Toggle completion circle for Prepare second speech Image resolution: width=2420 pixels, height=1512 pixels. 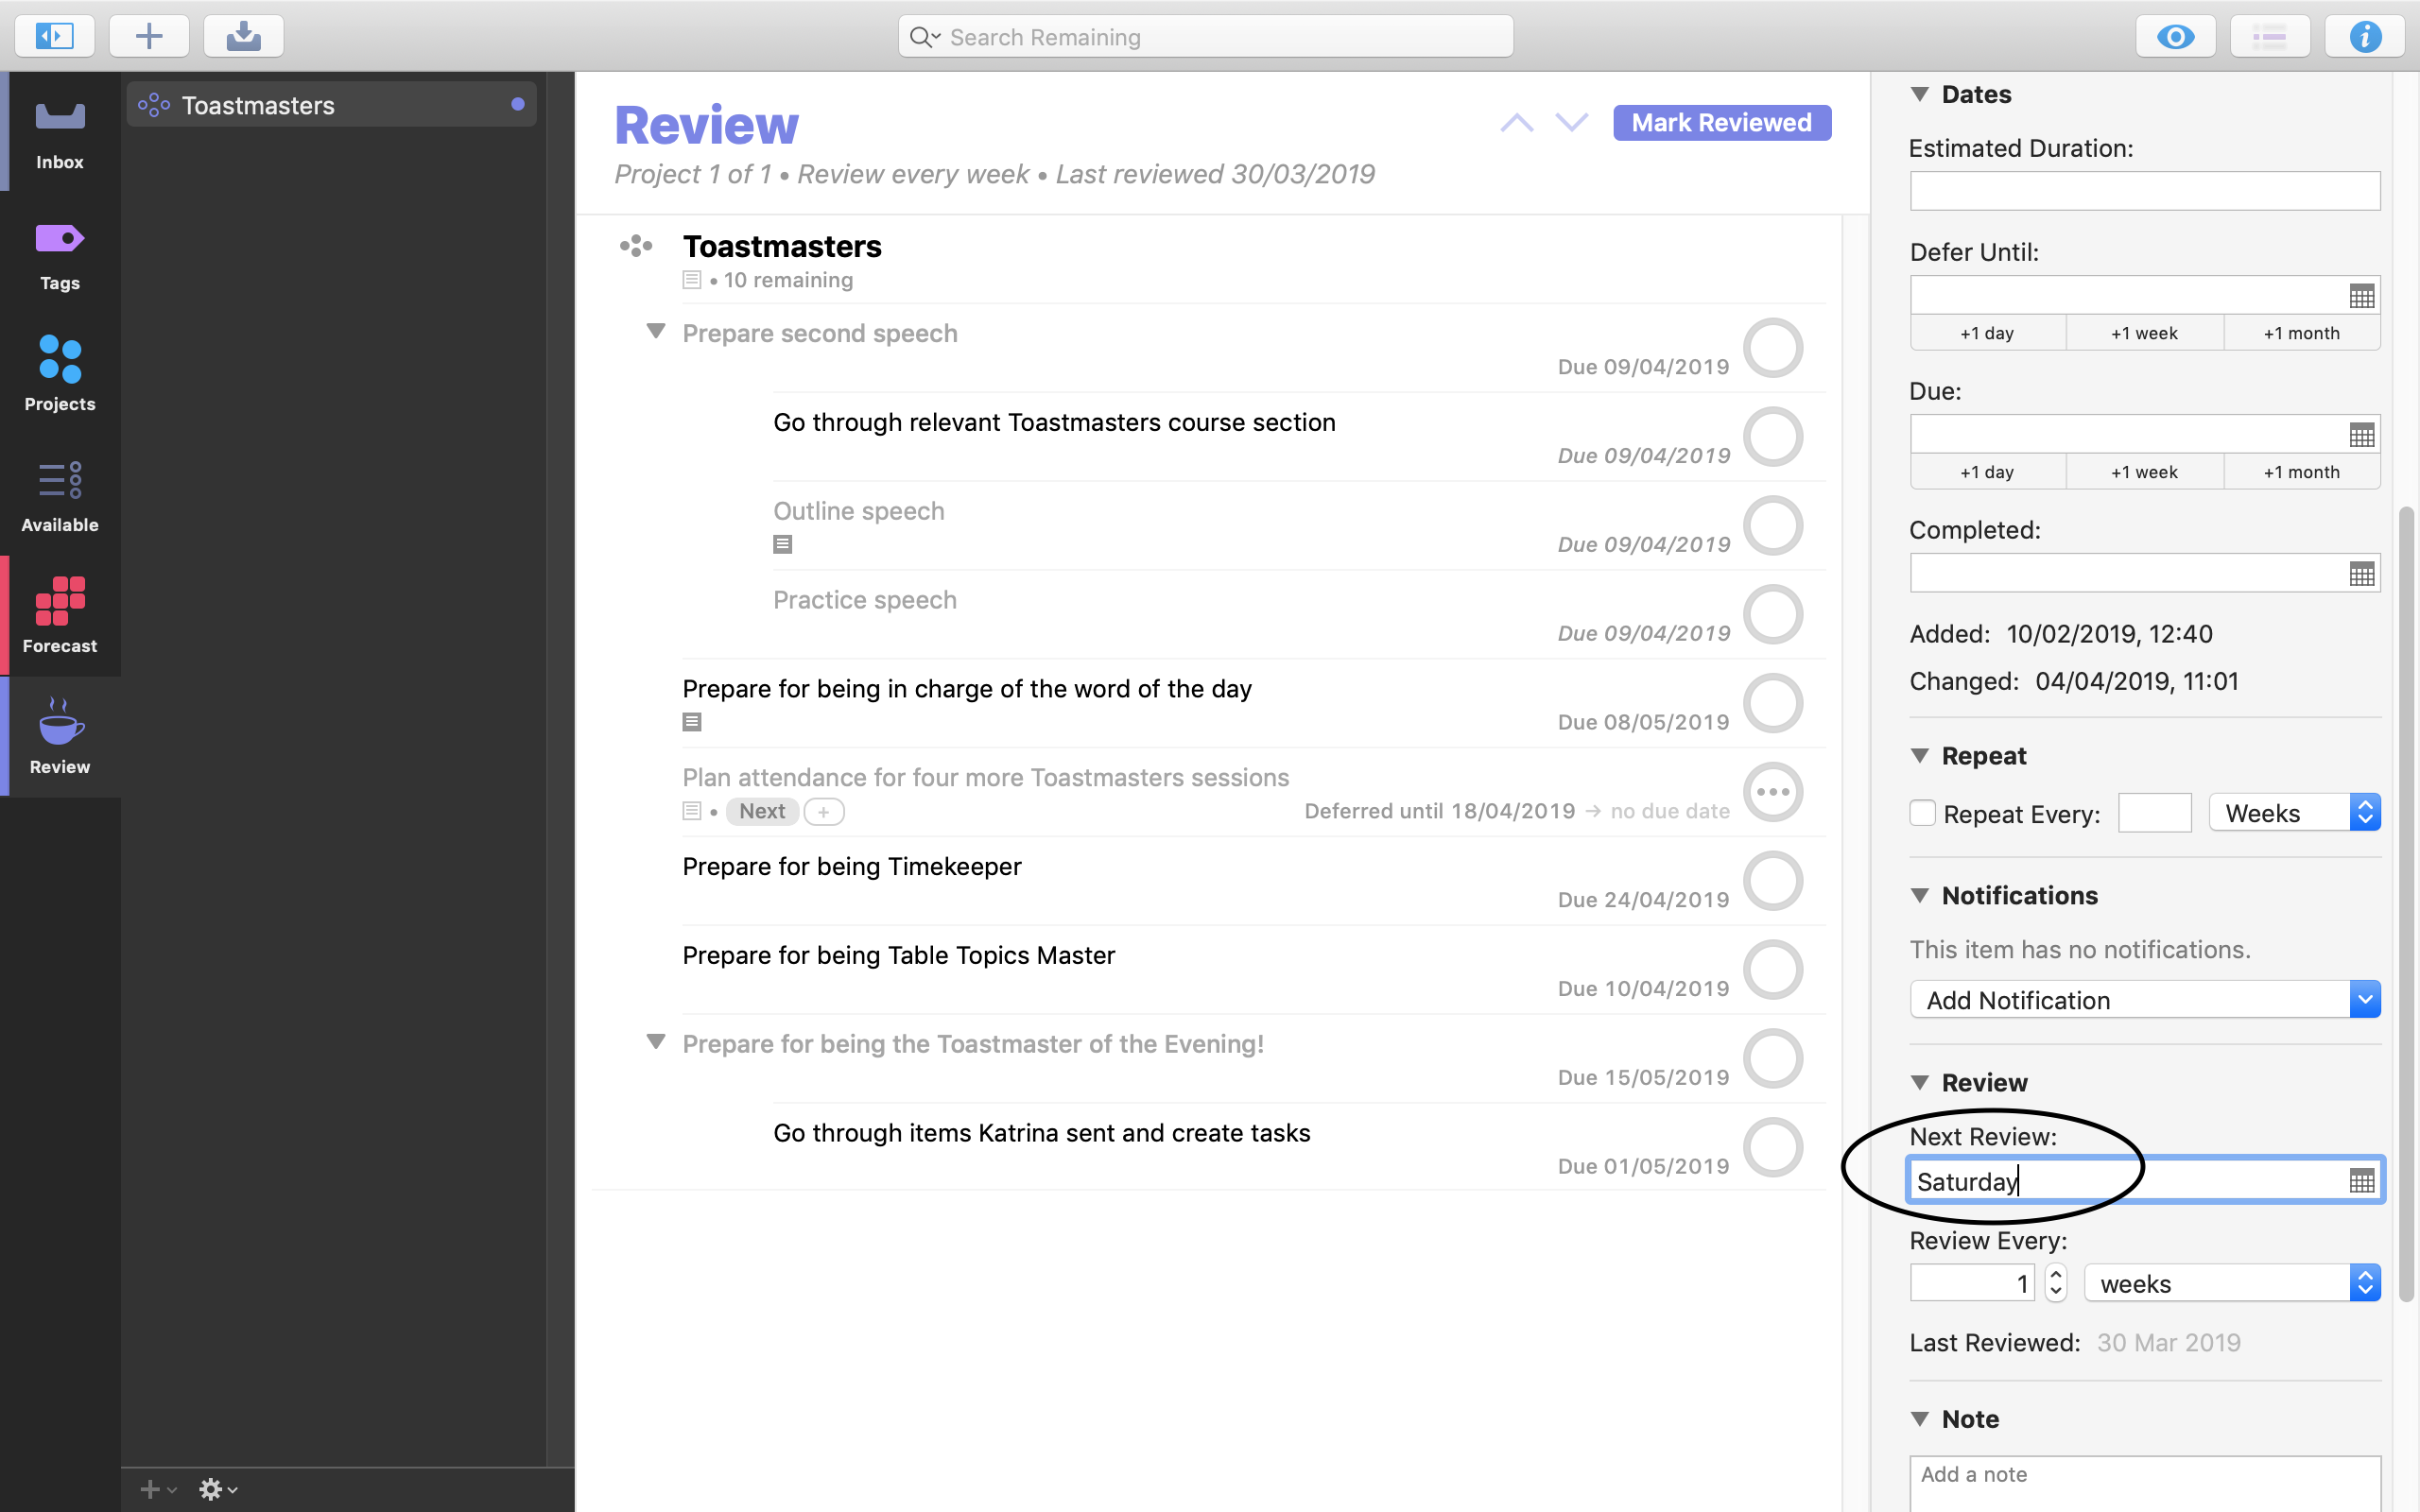click(1775, 349)
